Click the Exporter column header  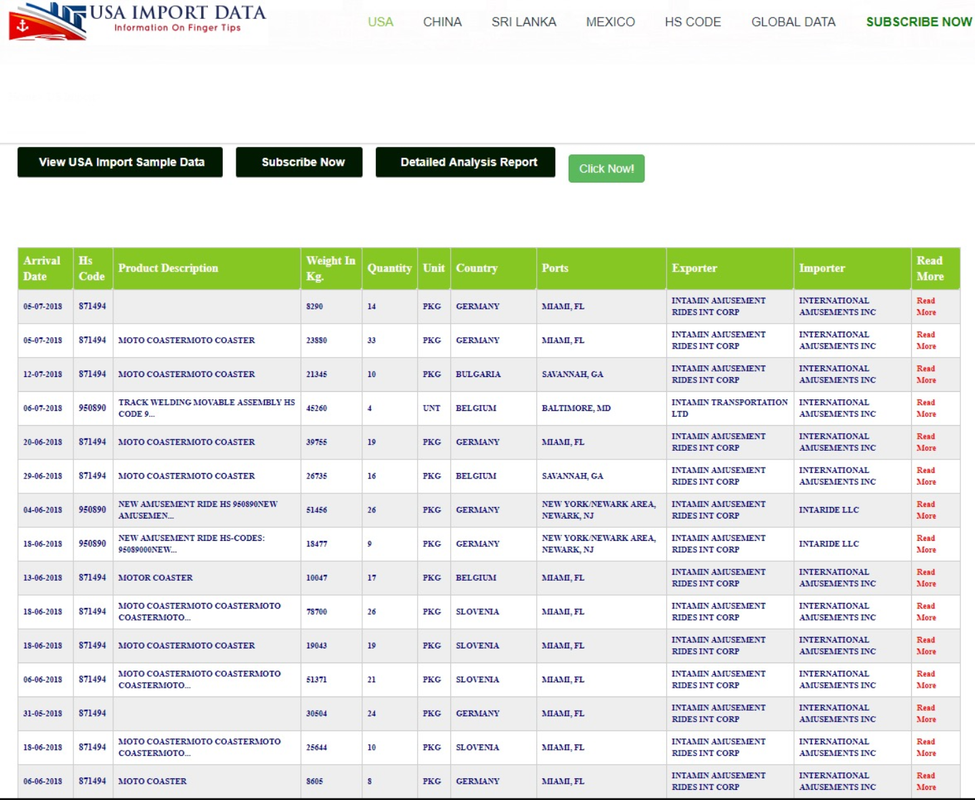(730, 269)
